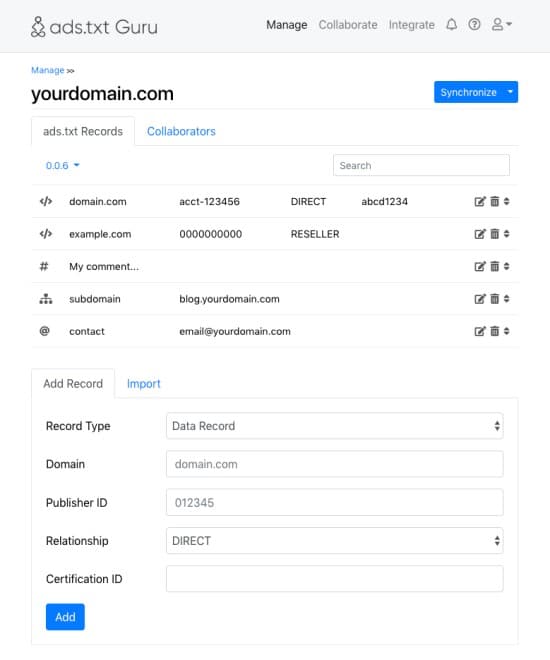
Task: Expand the Synchronize button arrow
Action: (510, 92)
